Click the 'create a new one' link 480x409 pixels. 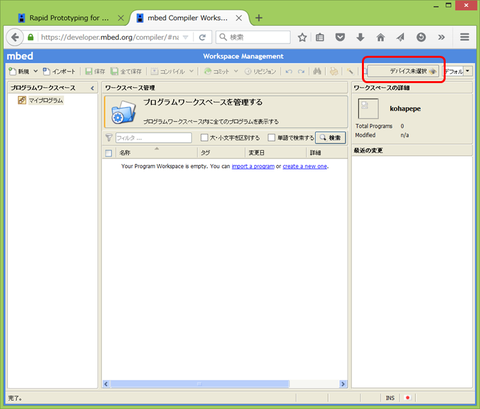(x=305, y=166)
